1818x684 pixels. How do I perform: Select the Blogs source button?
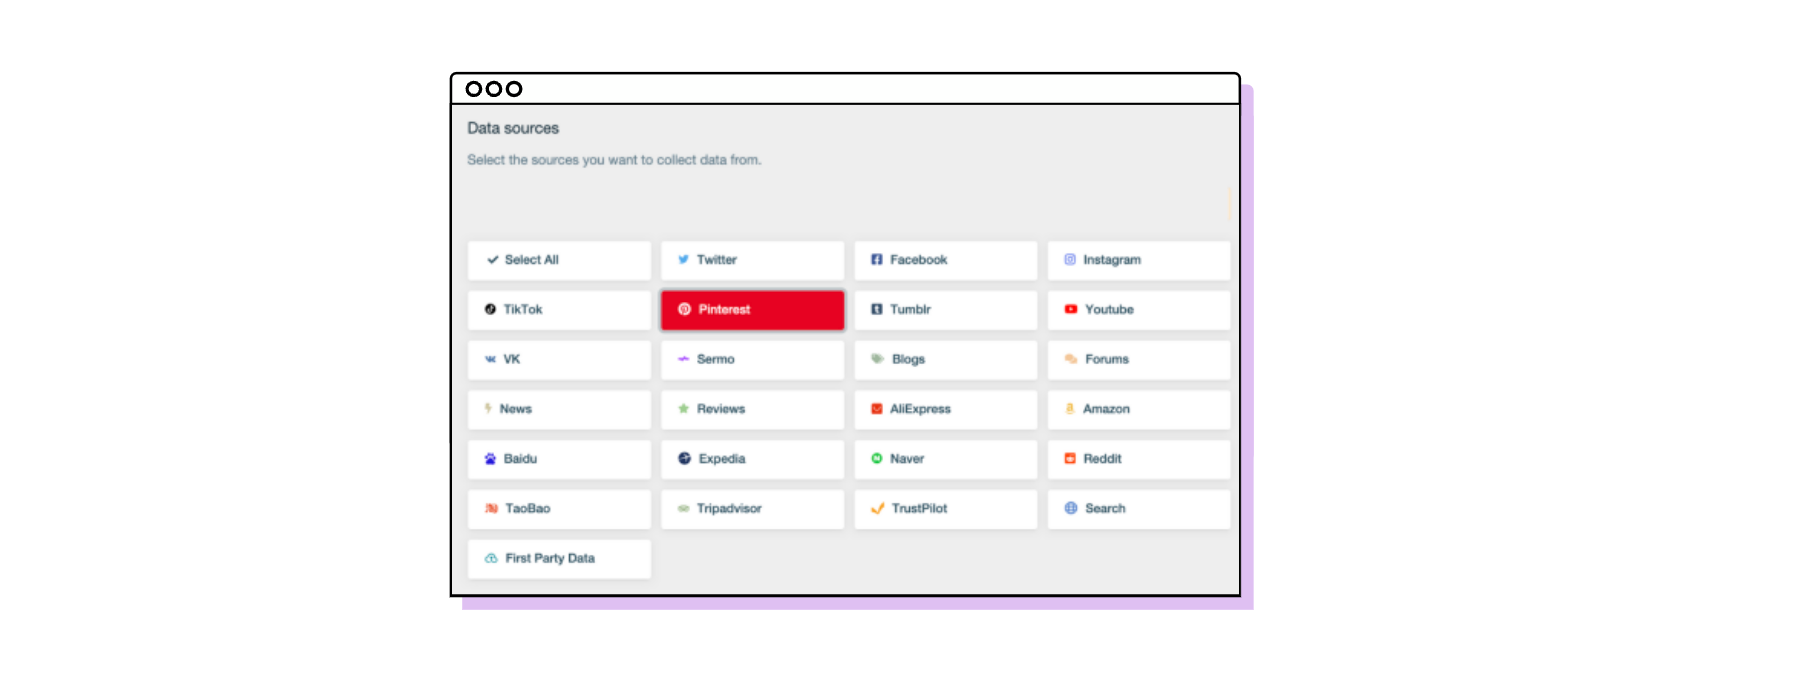point(945,360)
